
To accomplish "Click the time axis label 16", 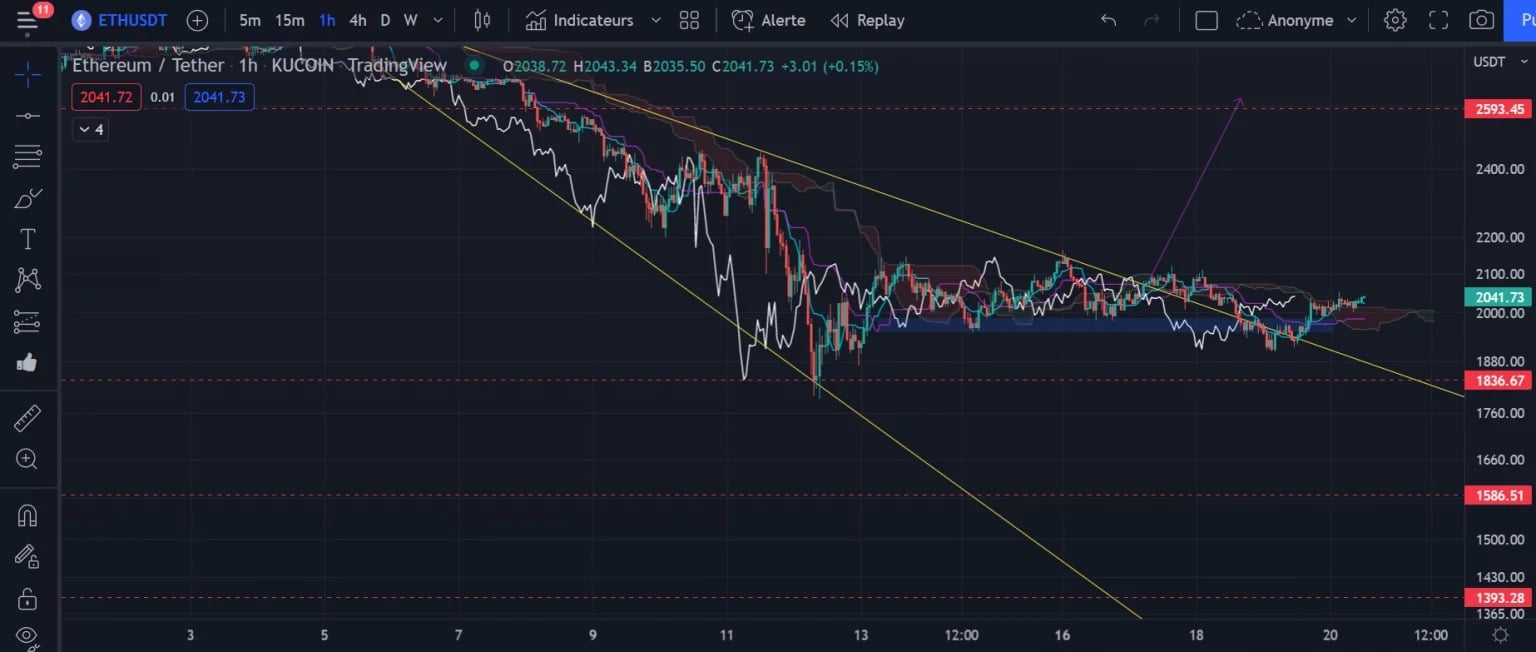I will click(x=1062, y=635).
